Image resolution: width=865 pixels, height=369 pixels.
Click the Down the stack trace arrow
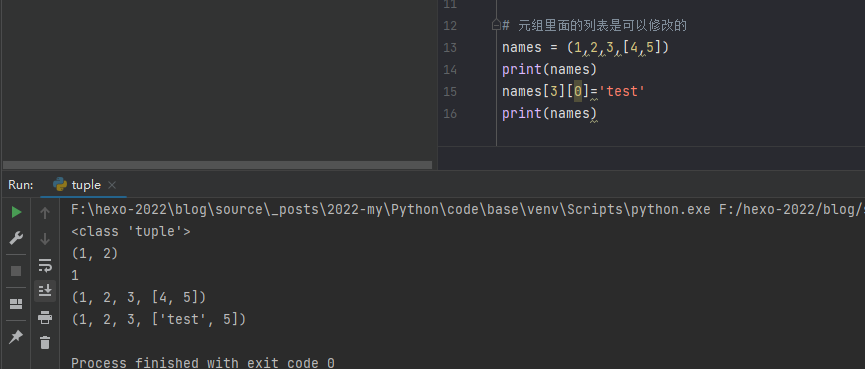tap(45, 239)
